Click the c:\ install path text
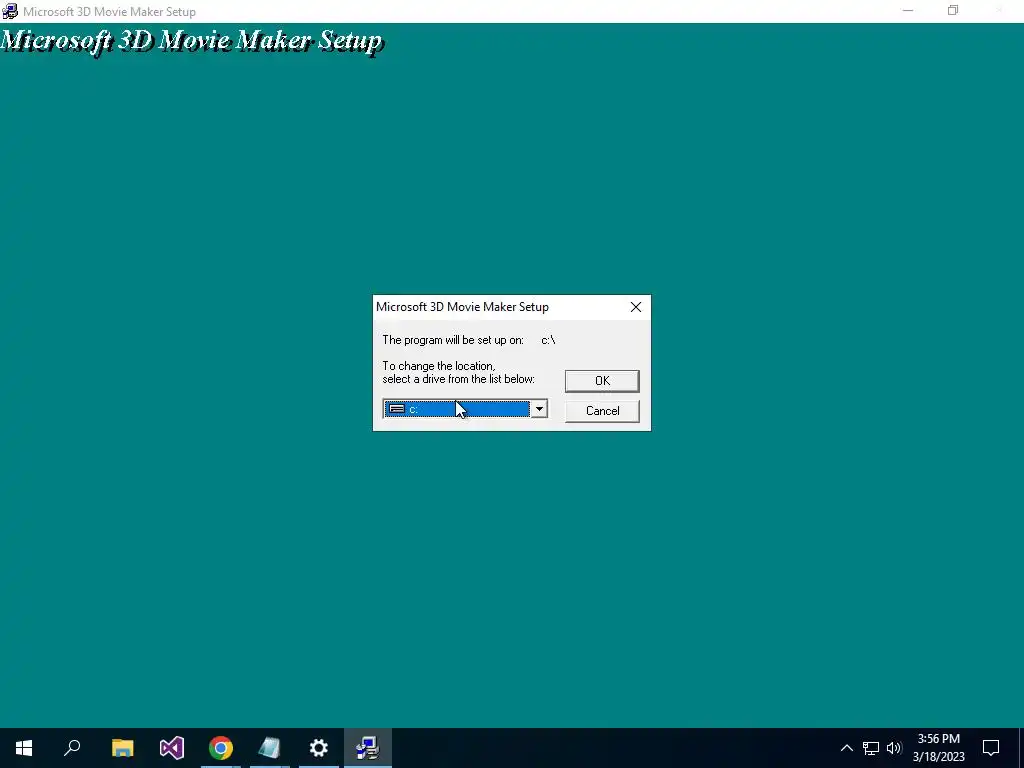1024x768 pixels. 549,340
